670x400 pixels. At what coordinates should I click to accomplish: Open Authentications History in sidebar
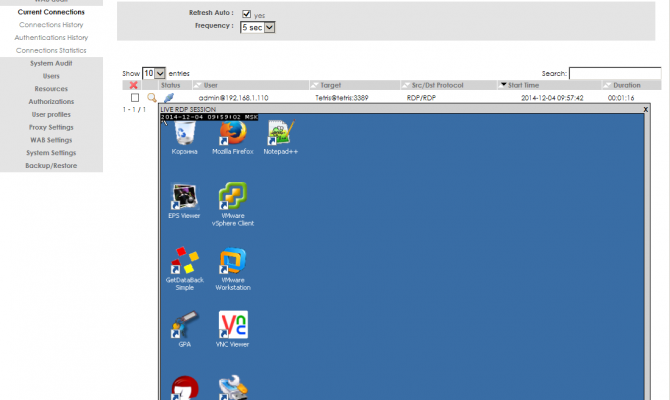[x=51, y=38]
